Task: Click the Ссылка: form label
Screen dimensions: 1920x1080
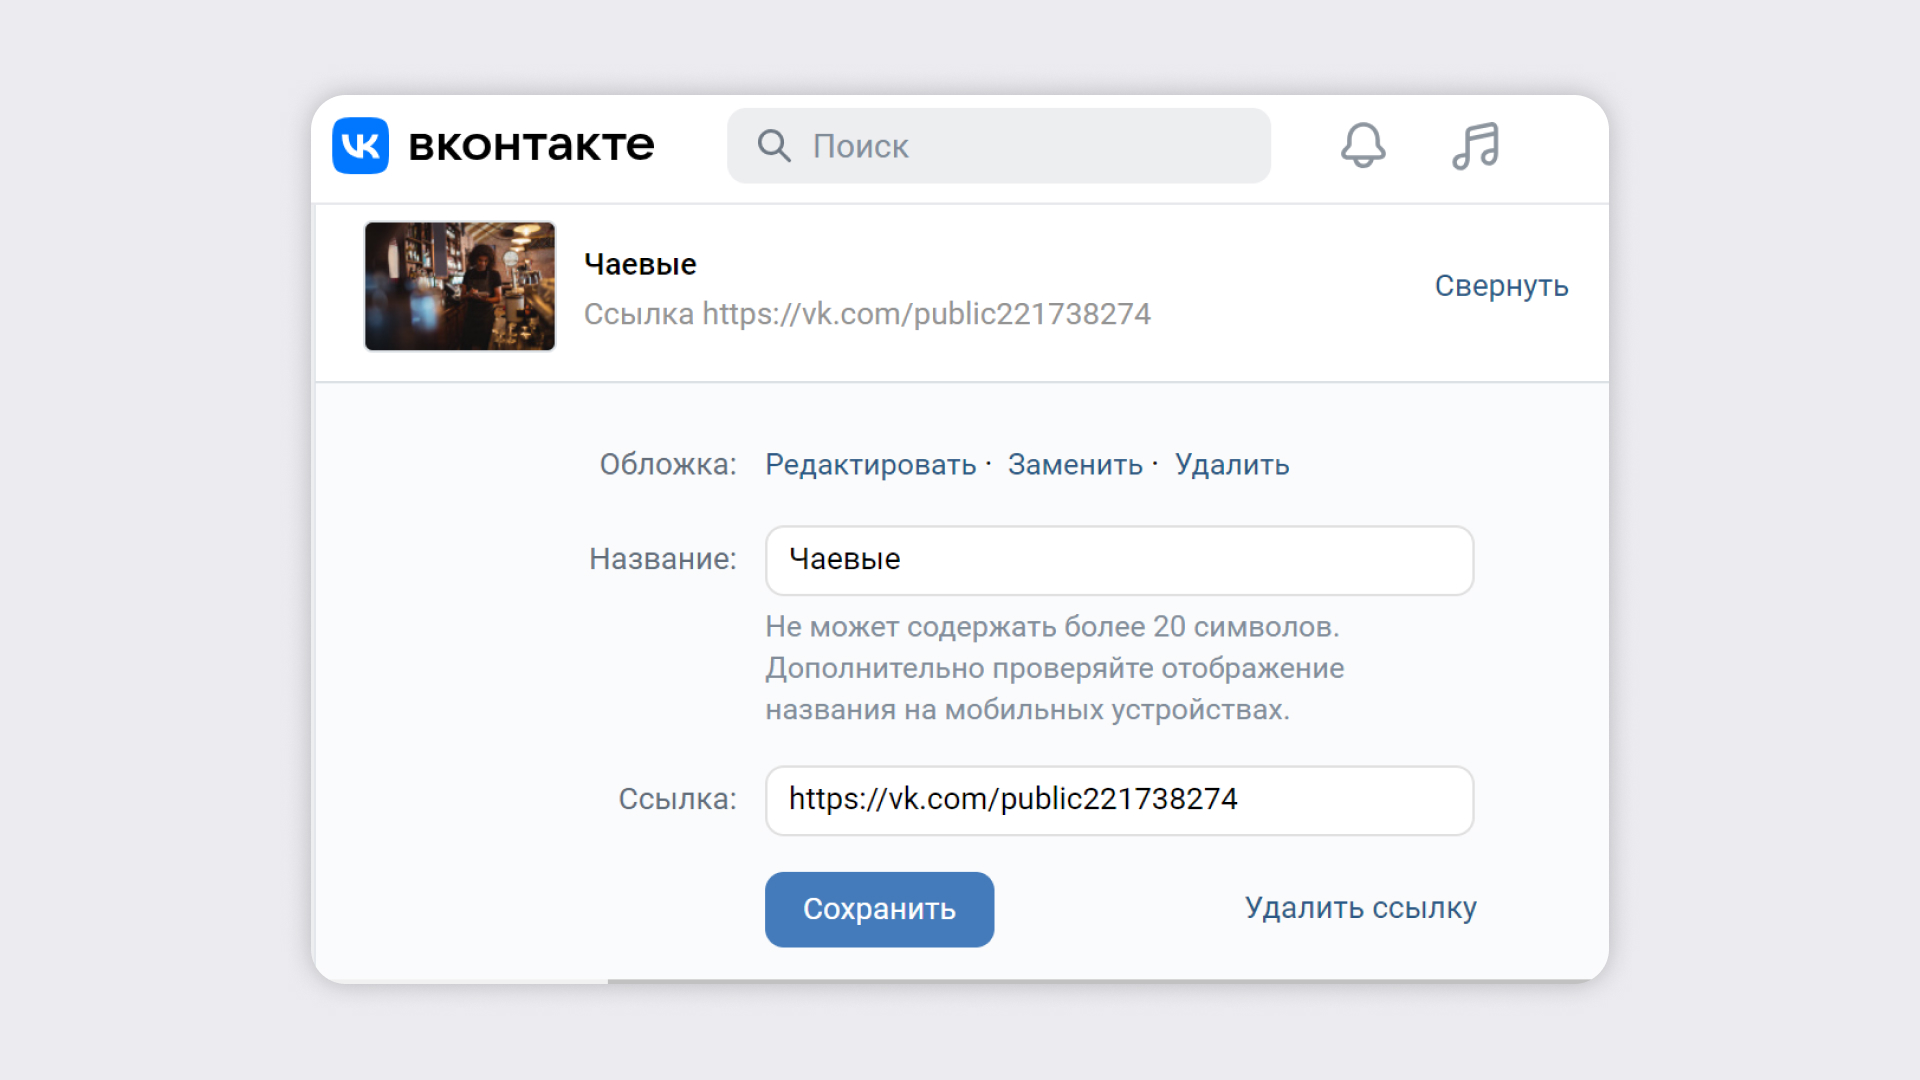Action: (x=677, y=799)
